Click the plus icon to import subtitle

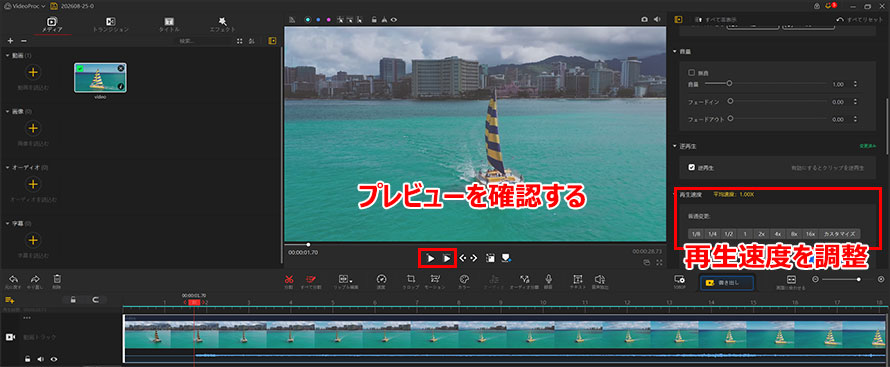[x=33, y=240]
